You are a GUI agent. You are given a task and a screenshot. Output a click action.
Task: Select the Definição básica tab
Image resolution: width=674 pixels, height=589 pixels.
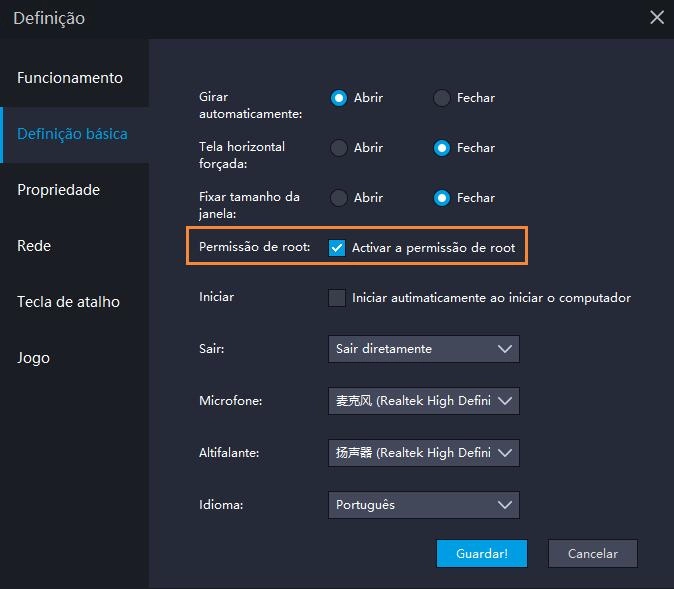(x=74, y=134)
